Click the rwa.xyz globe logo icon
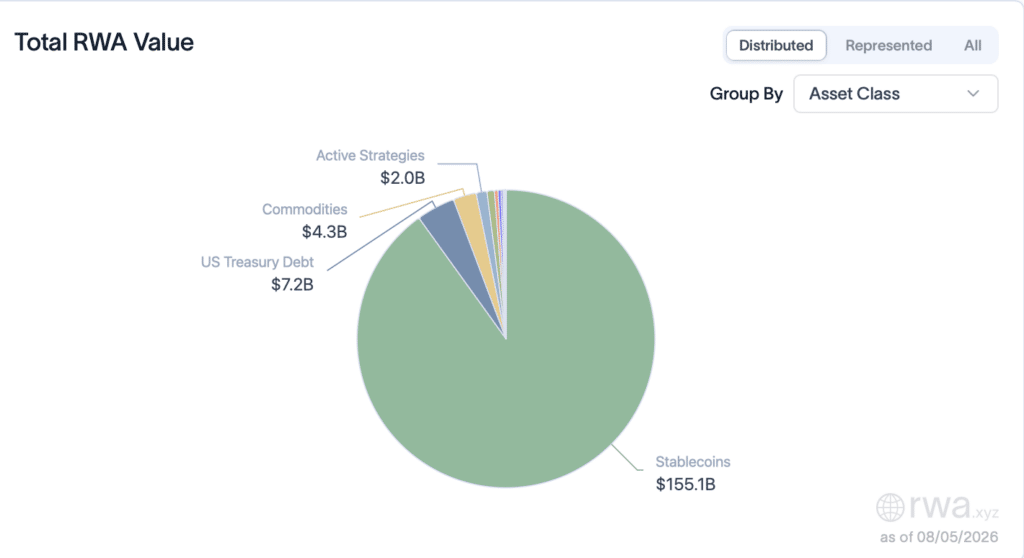The image size is (1024, 558). click(x=889, y=507)
